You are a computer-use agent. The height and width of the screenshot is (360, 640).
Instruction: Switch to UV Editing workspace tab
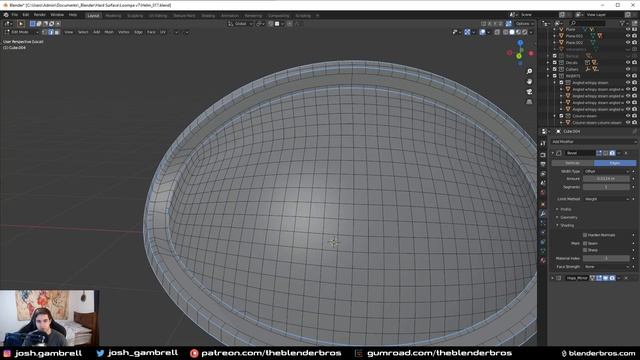tap(158, 16)
